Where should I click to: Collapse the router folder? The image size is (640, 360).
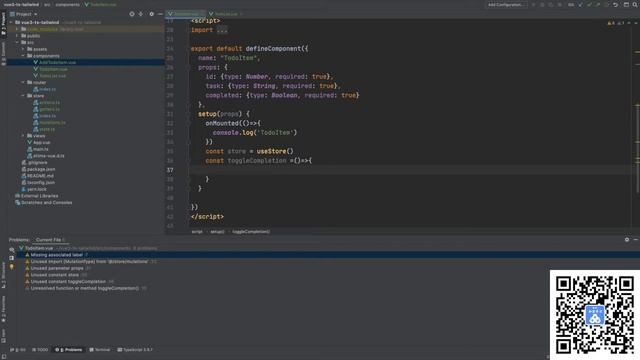tap(23, 82)
